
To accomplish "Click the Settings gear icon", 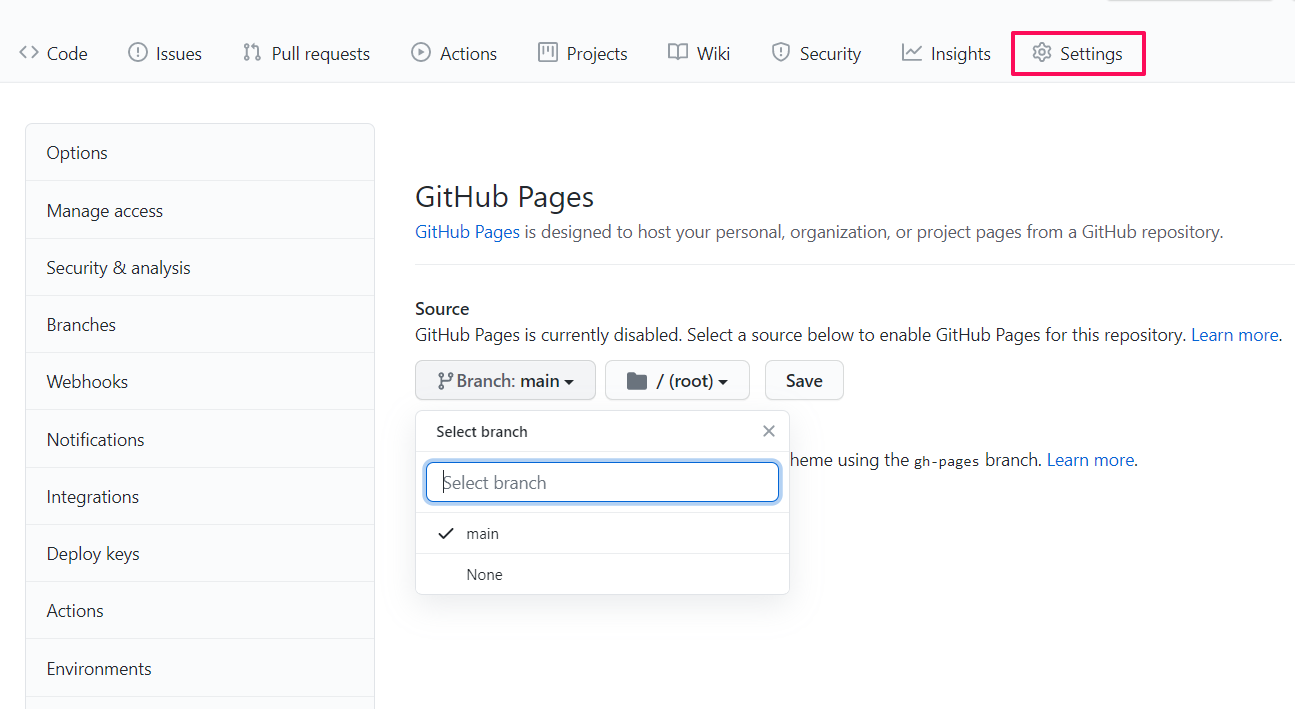I will pos(1042,53).
